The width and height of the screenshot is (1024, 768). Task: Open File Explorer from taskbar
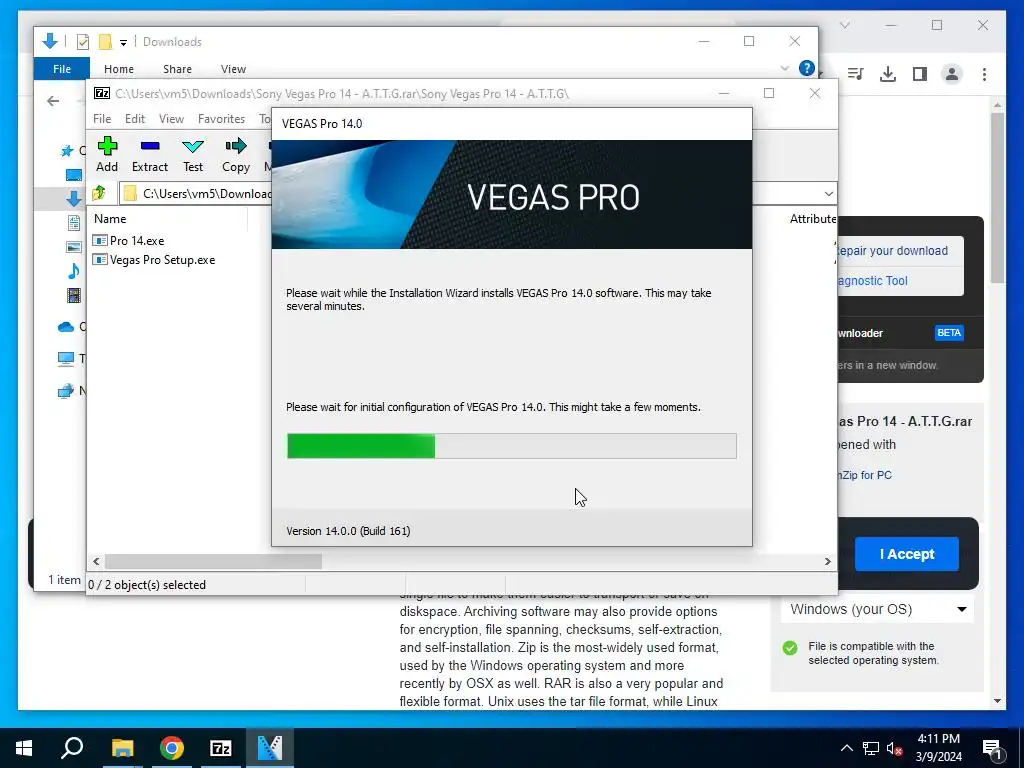pos(122,748)
